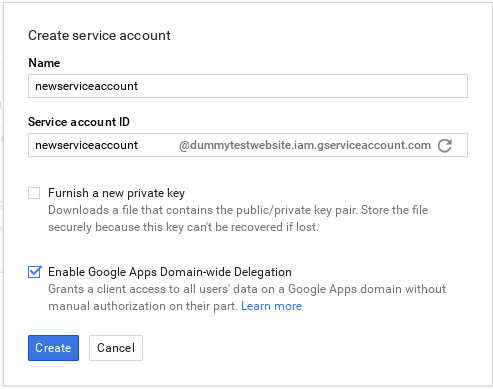Click the @dummytestwebsite.iam.gserviceaccount.com suffix text
Screen dimensions: 493x389
305,145
